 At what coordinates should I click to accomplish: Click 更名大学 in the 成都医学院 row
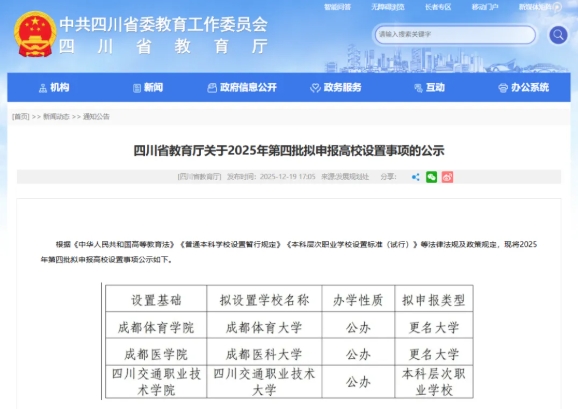[434, 354]
